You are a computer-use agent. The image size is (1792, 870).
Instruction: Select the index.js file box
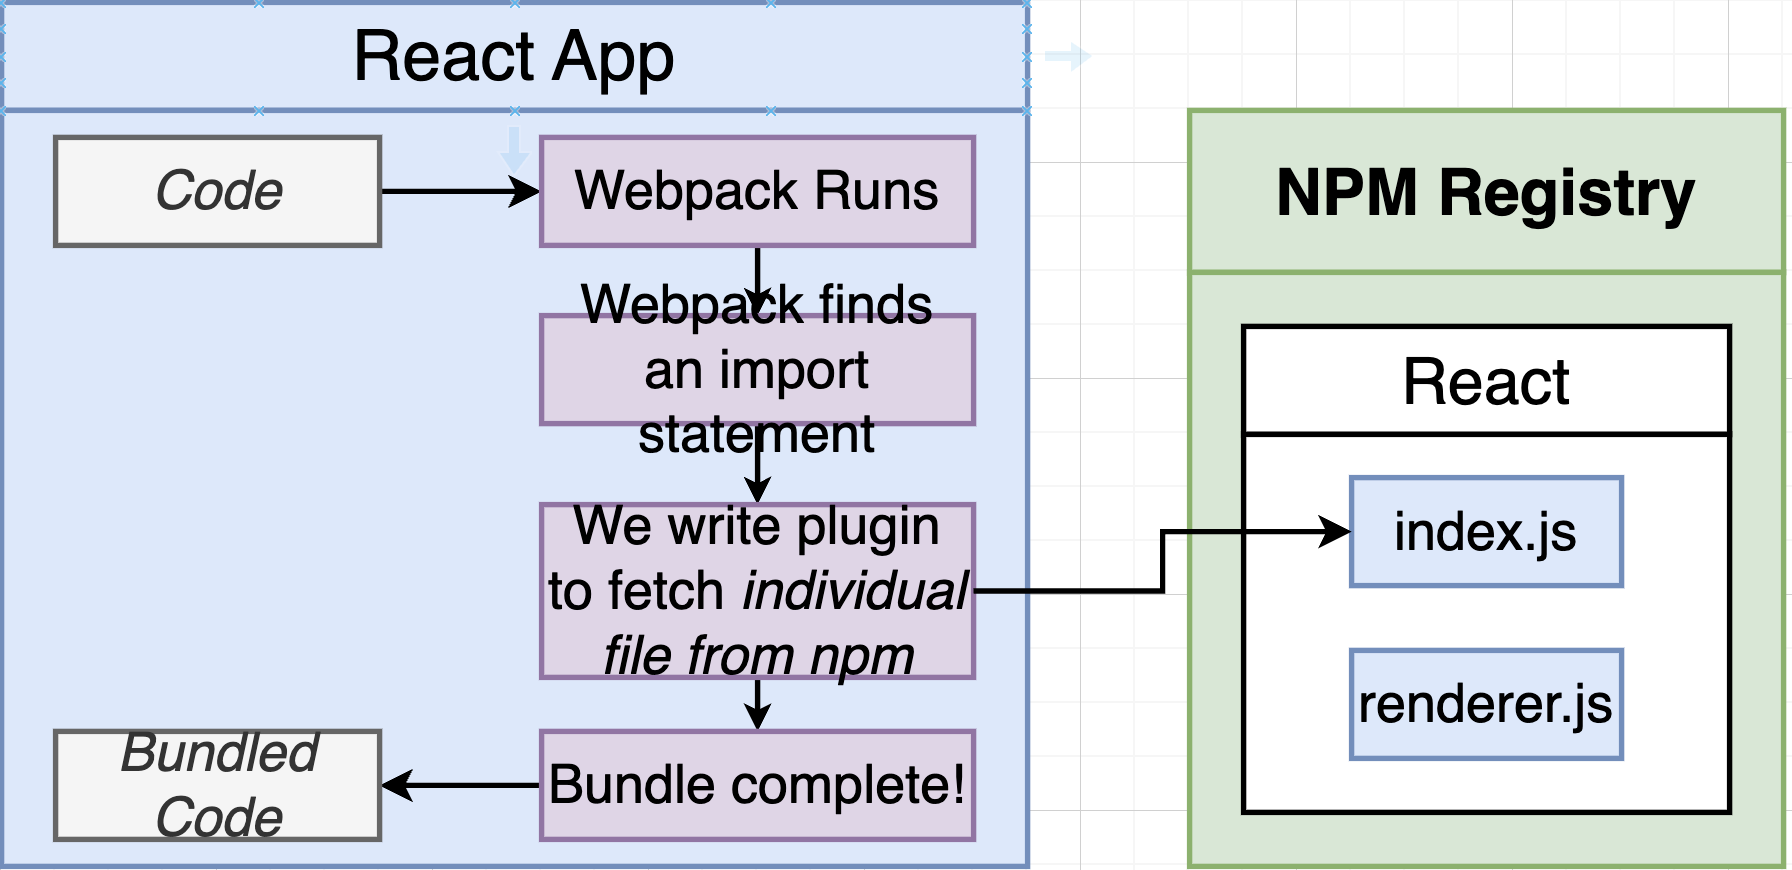click(1486, 532)
